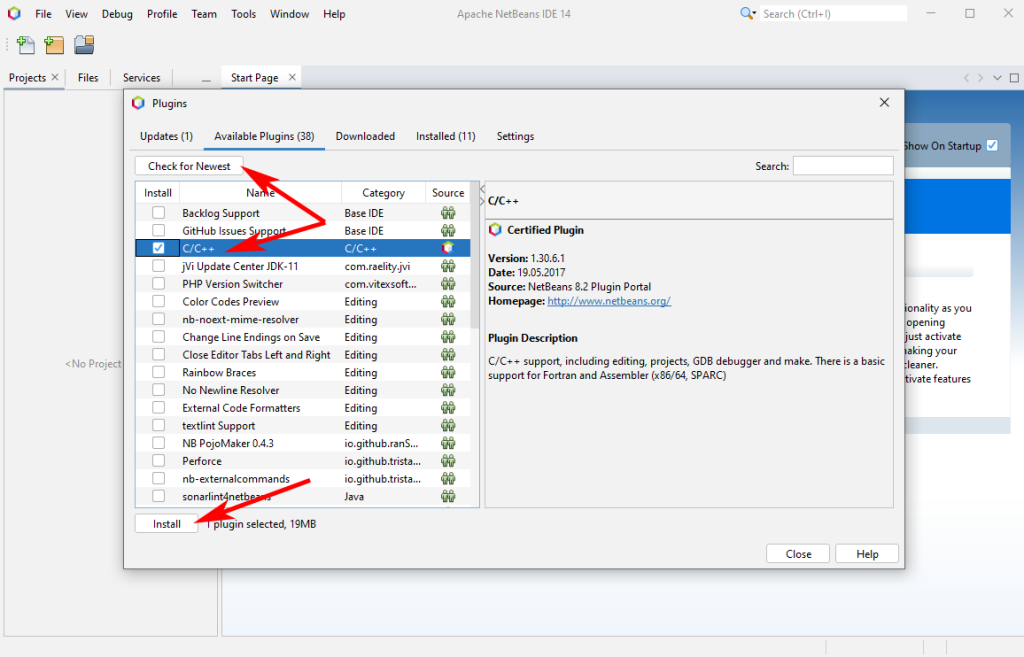Switch to the Settings tab in Plugins
This screenshot has width=1024, height=657.
(x=515, y=136)
